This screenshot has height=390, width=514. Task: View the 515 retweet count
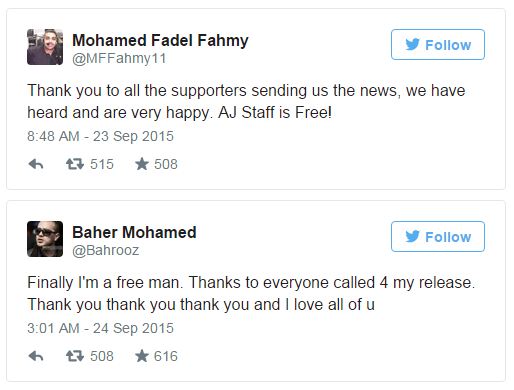(x=102, y=164)
